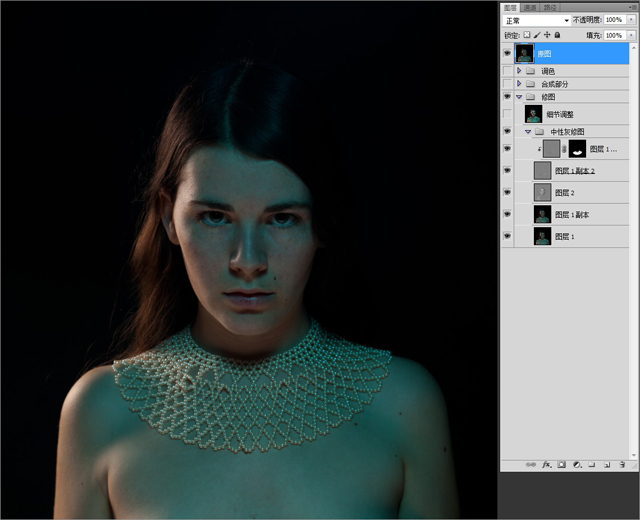Add a layer mask using bottom icon
640x520 pixels.
click(x=561, y=465)
